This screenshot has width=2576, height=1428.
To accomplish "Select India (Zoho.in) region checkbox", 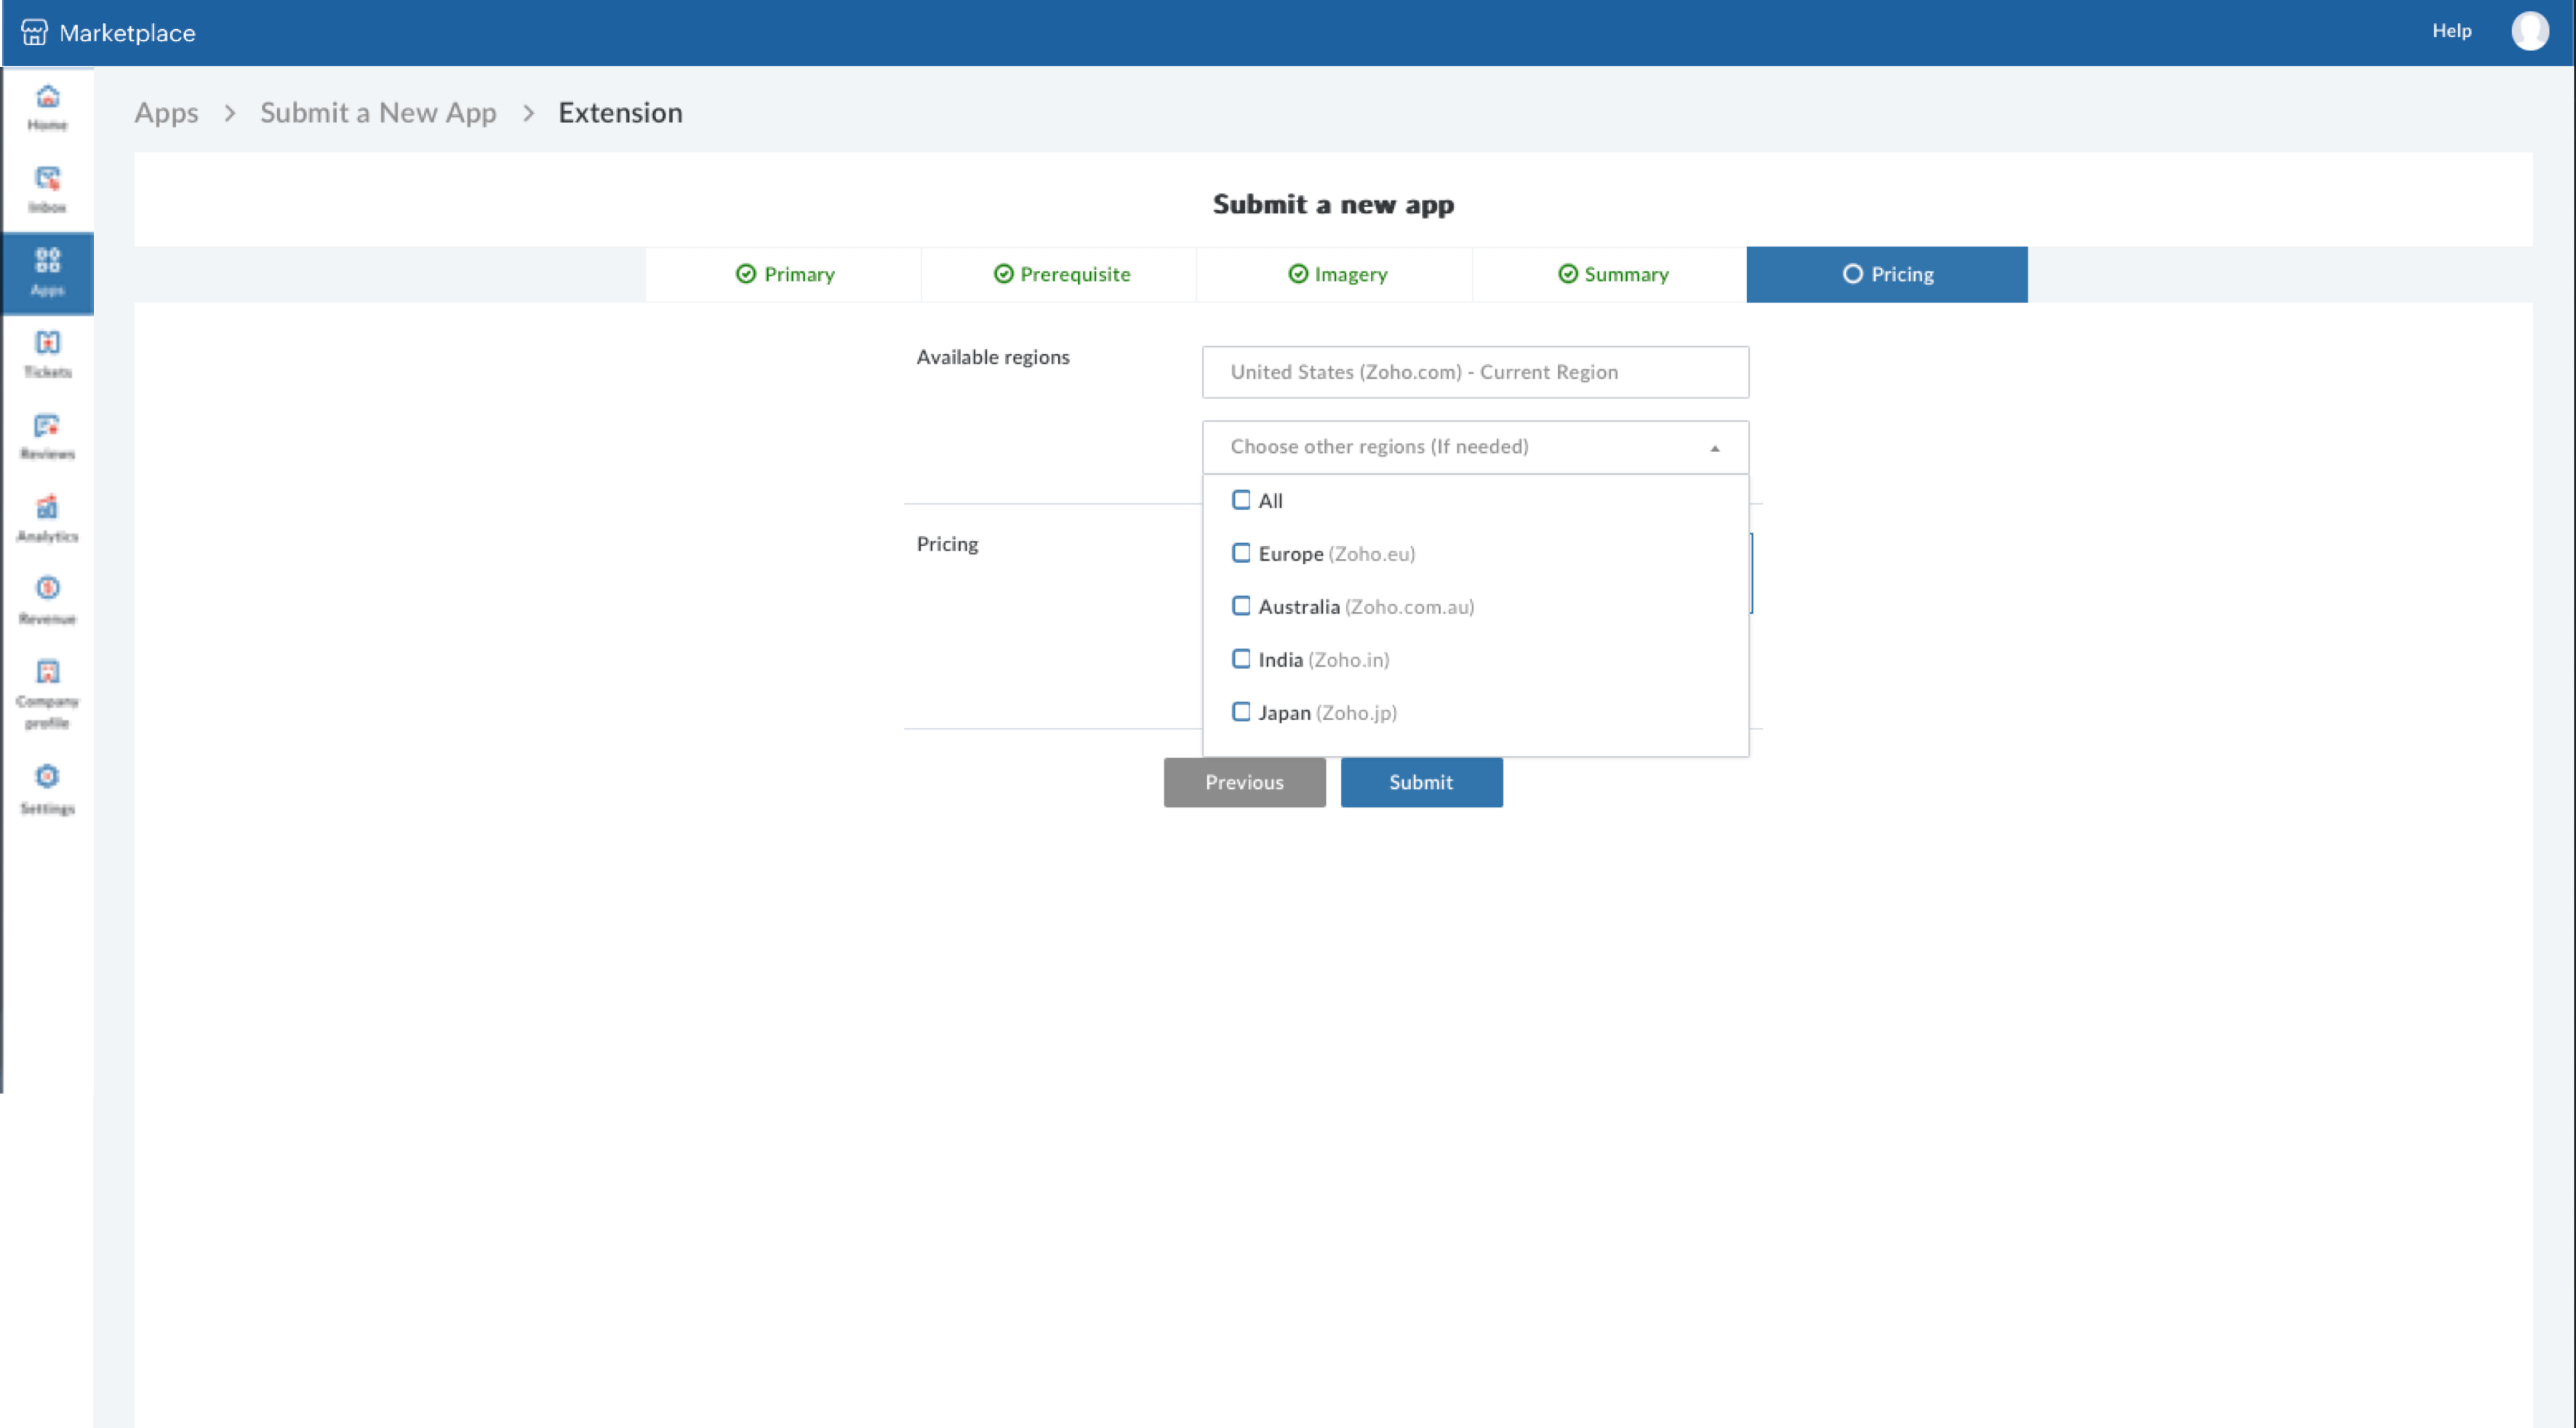I will tap(1241, 659).
